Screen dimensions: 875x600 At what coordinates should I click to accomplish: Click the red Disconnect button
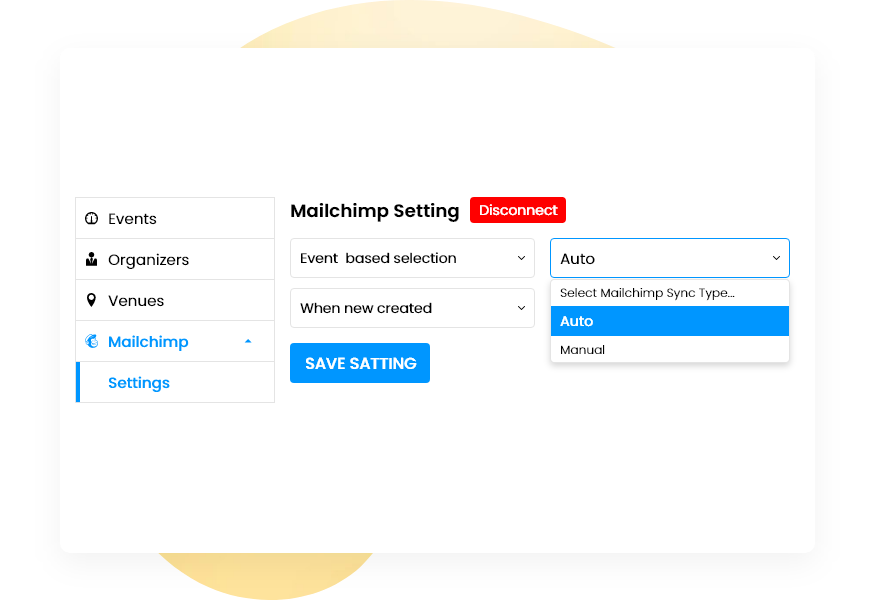(517, 210)
